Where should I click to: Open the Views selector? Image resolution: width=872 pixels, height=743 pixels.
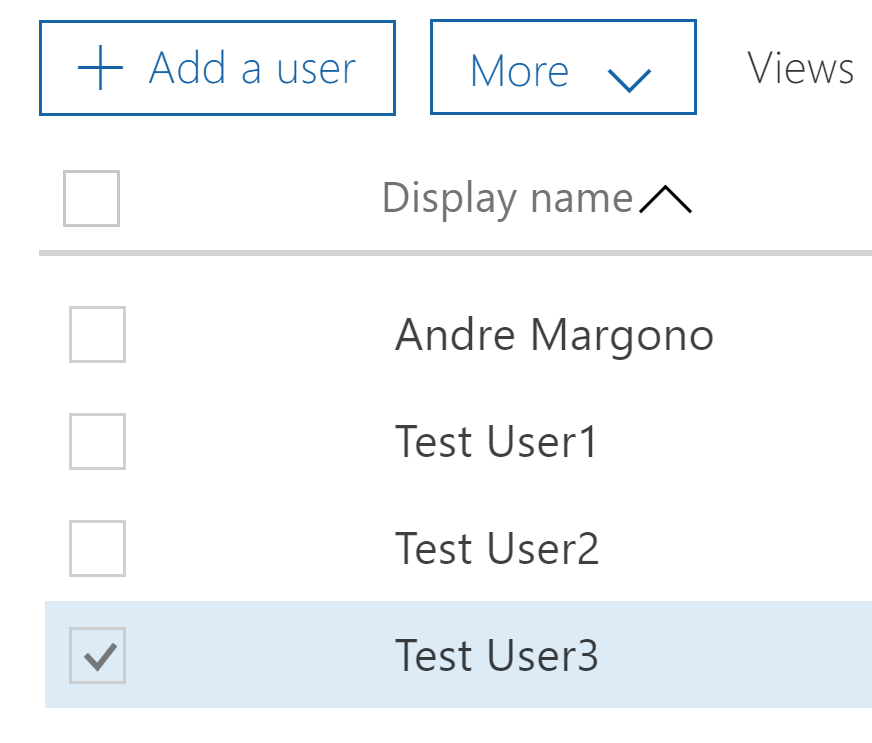point(801,68)
